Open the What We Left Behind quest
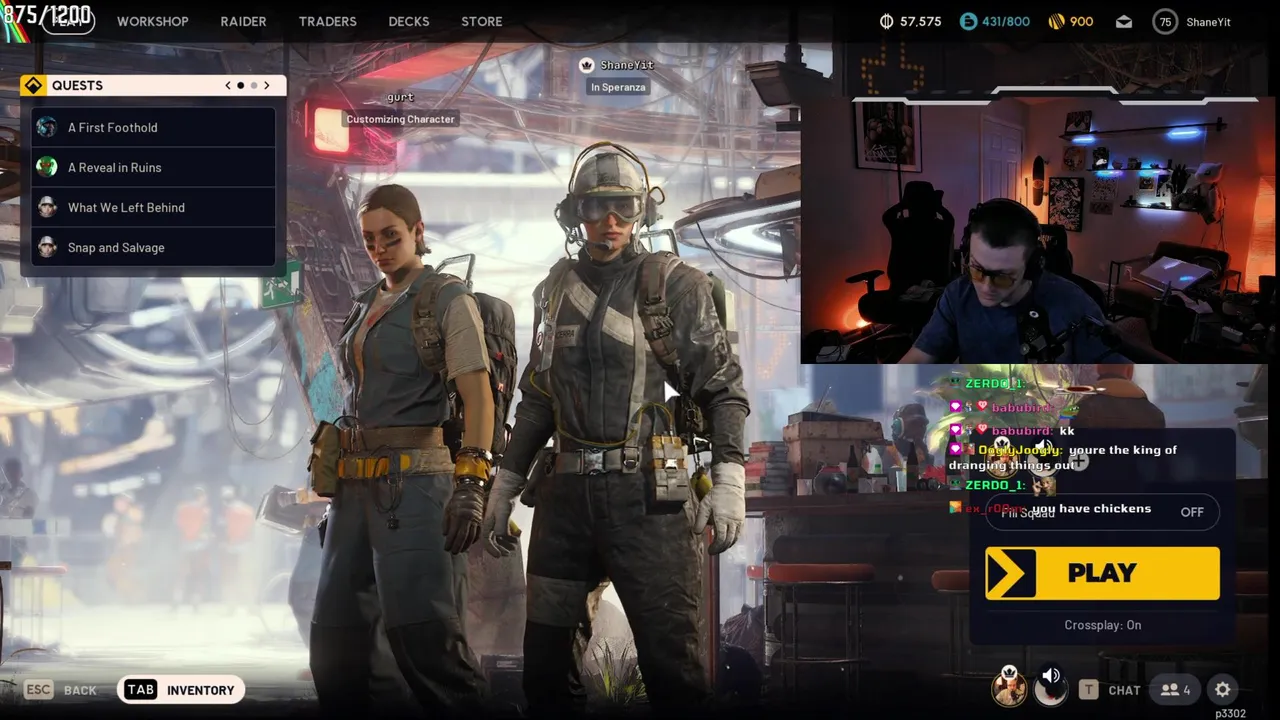This screenshot has height=720, width=1280. (x=153, y=207)
